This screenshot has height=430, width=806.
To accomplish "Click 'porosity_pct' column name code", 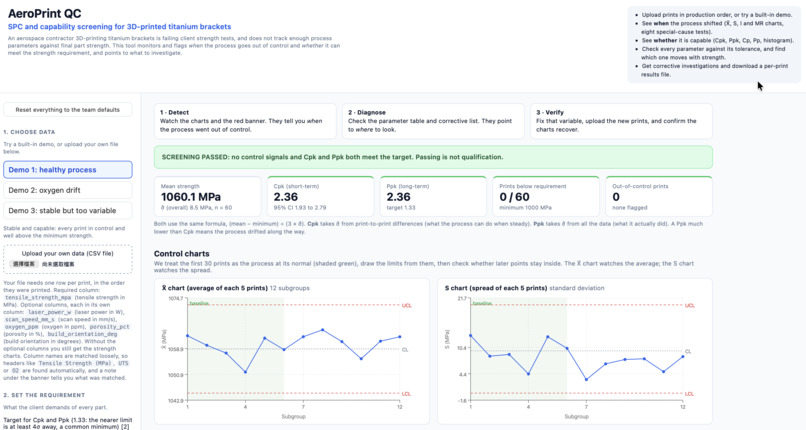I will pyautogui.click(x=109, y=327).
